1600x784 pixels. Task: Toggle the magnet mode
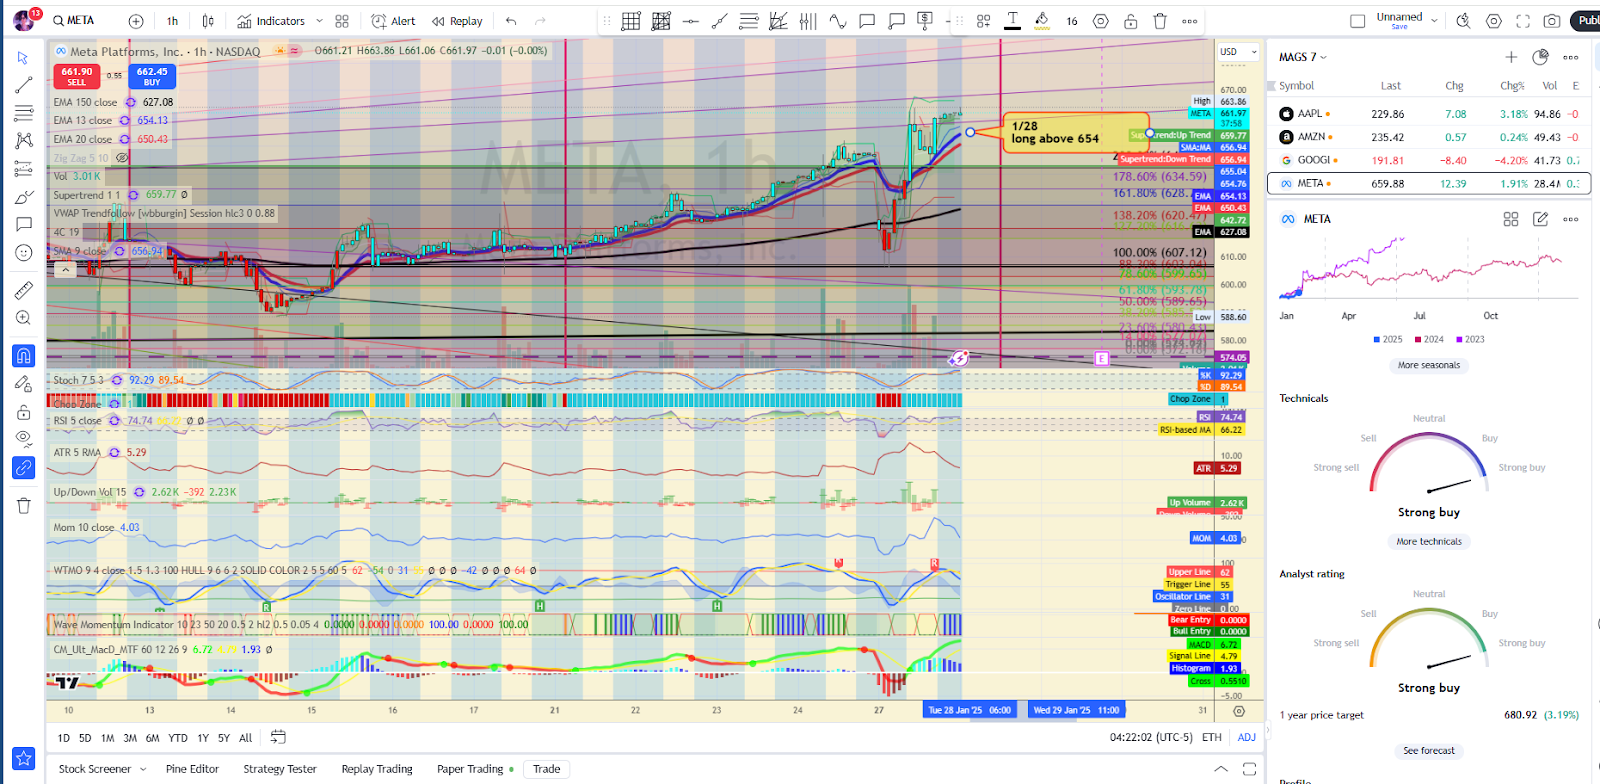coord(24,355)
